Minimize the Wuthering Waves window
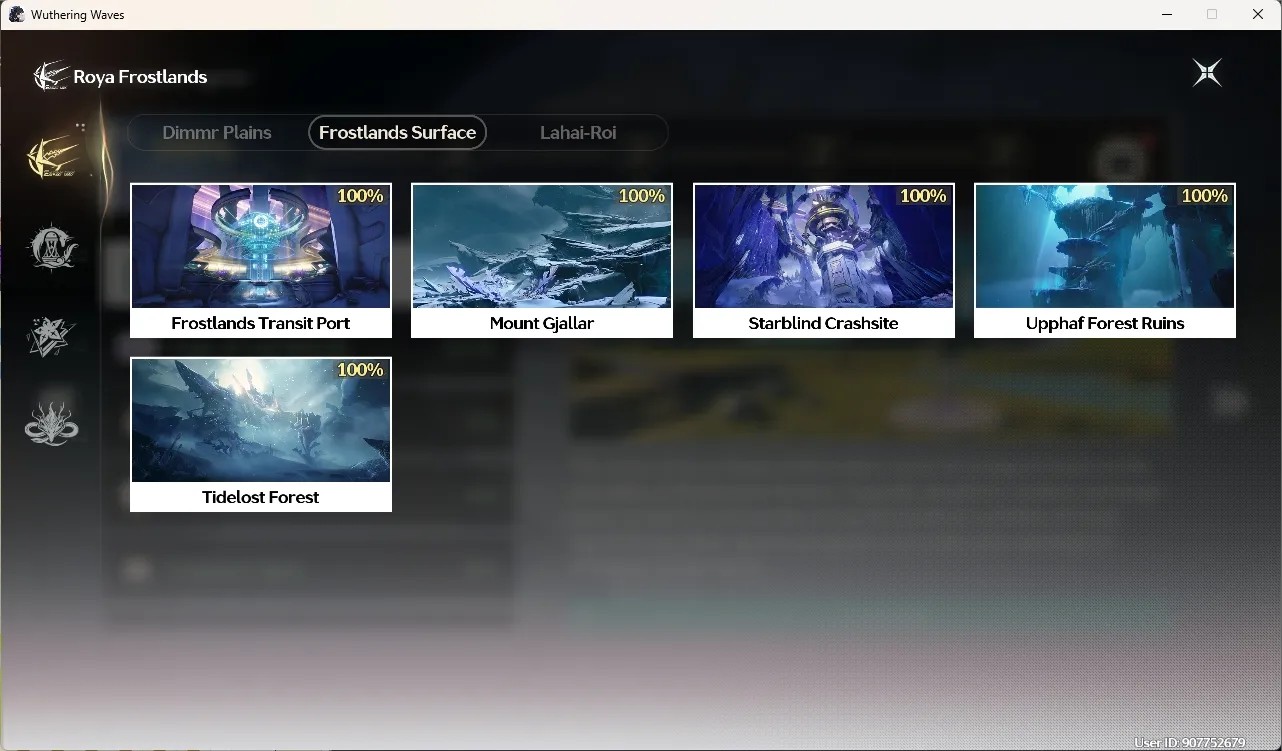 coord(1167,14)
